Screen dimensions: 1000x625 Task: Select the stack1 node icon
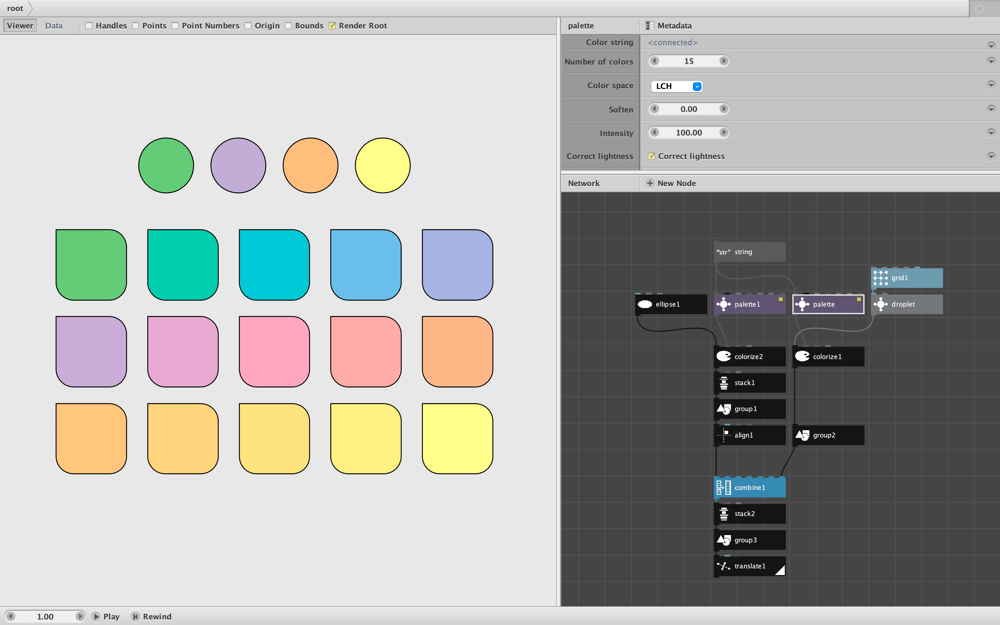pos(723,383)
